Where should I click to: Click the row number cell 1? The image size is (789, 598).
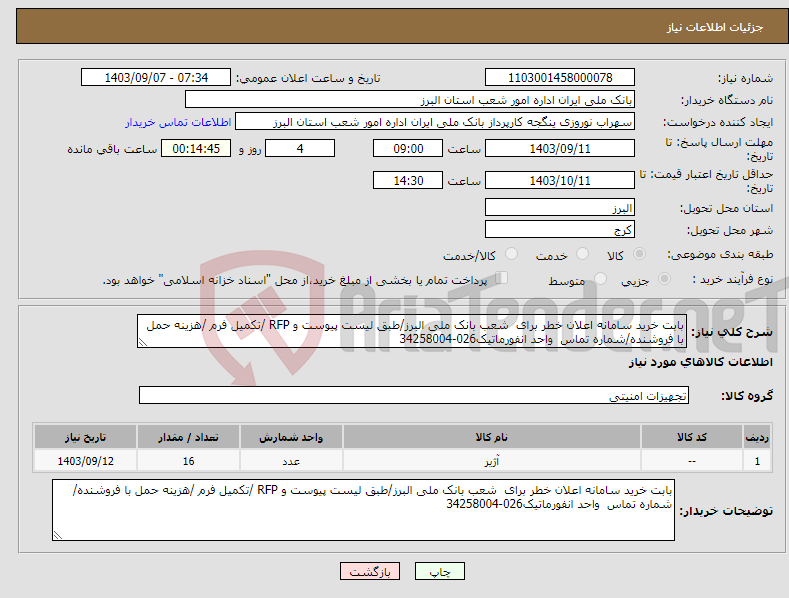(x=757, y=461)
